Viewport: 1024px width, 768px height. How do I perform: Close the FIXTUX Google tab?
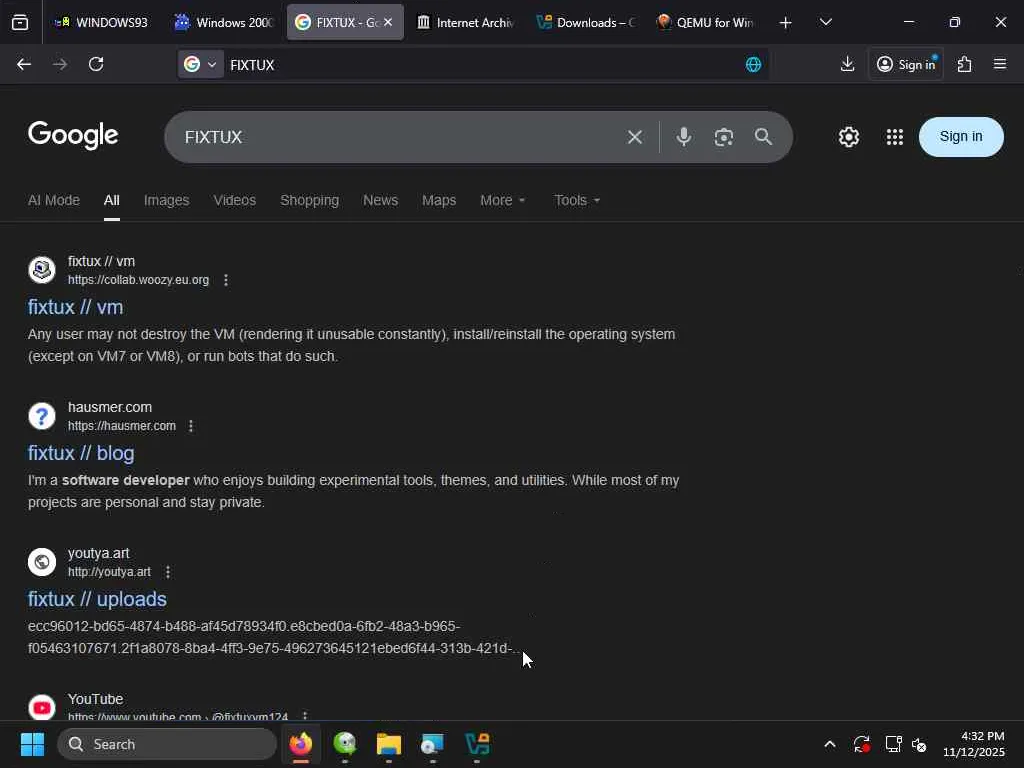[388, 22]
